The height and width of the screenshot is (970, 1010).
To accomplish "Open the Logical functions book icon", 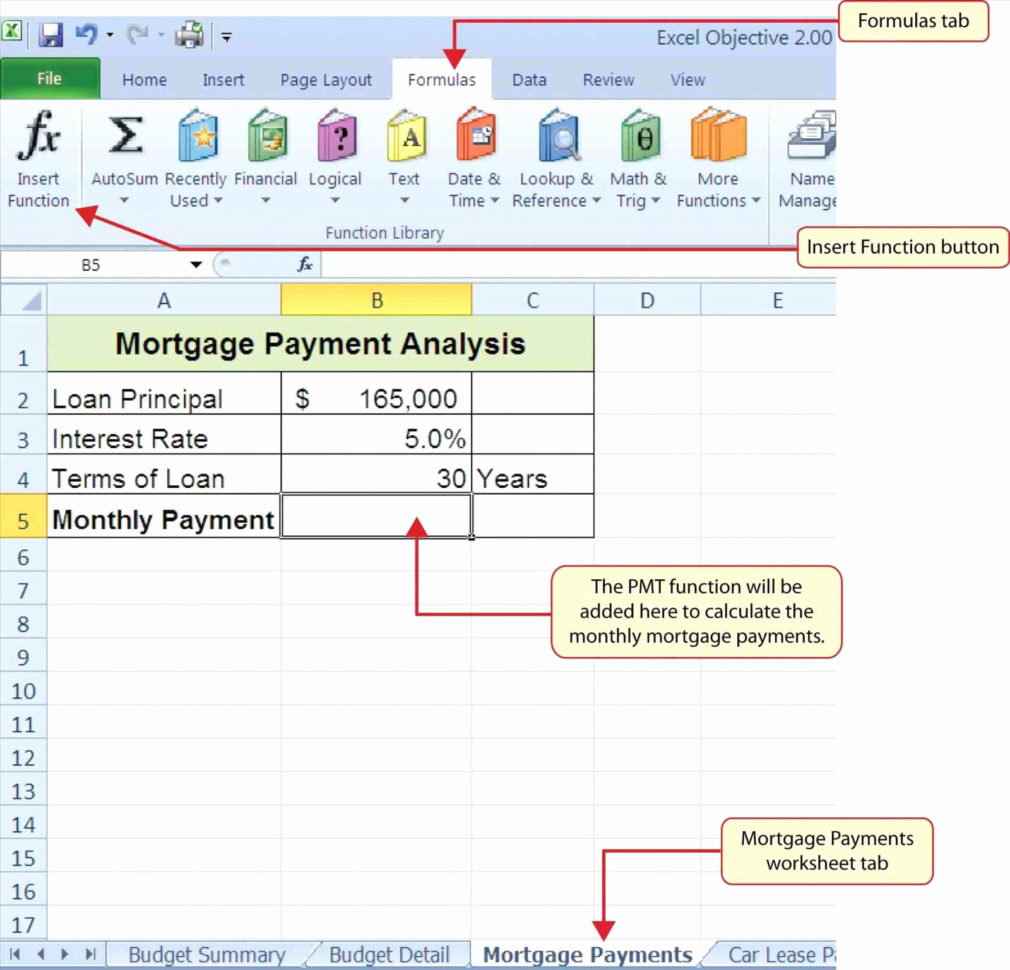I will point(336,135).
